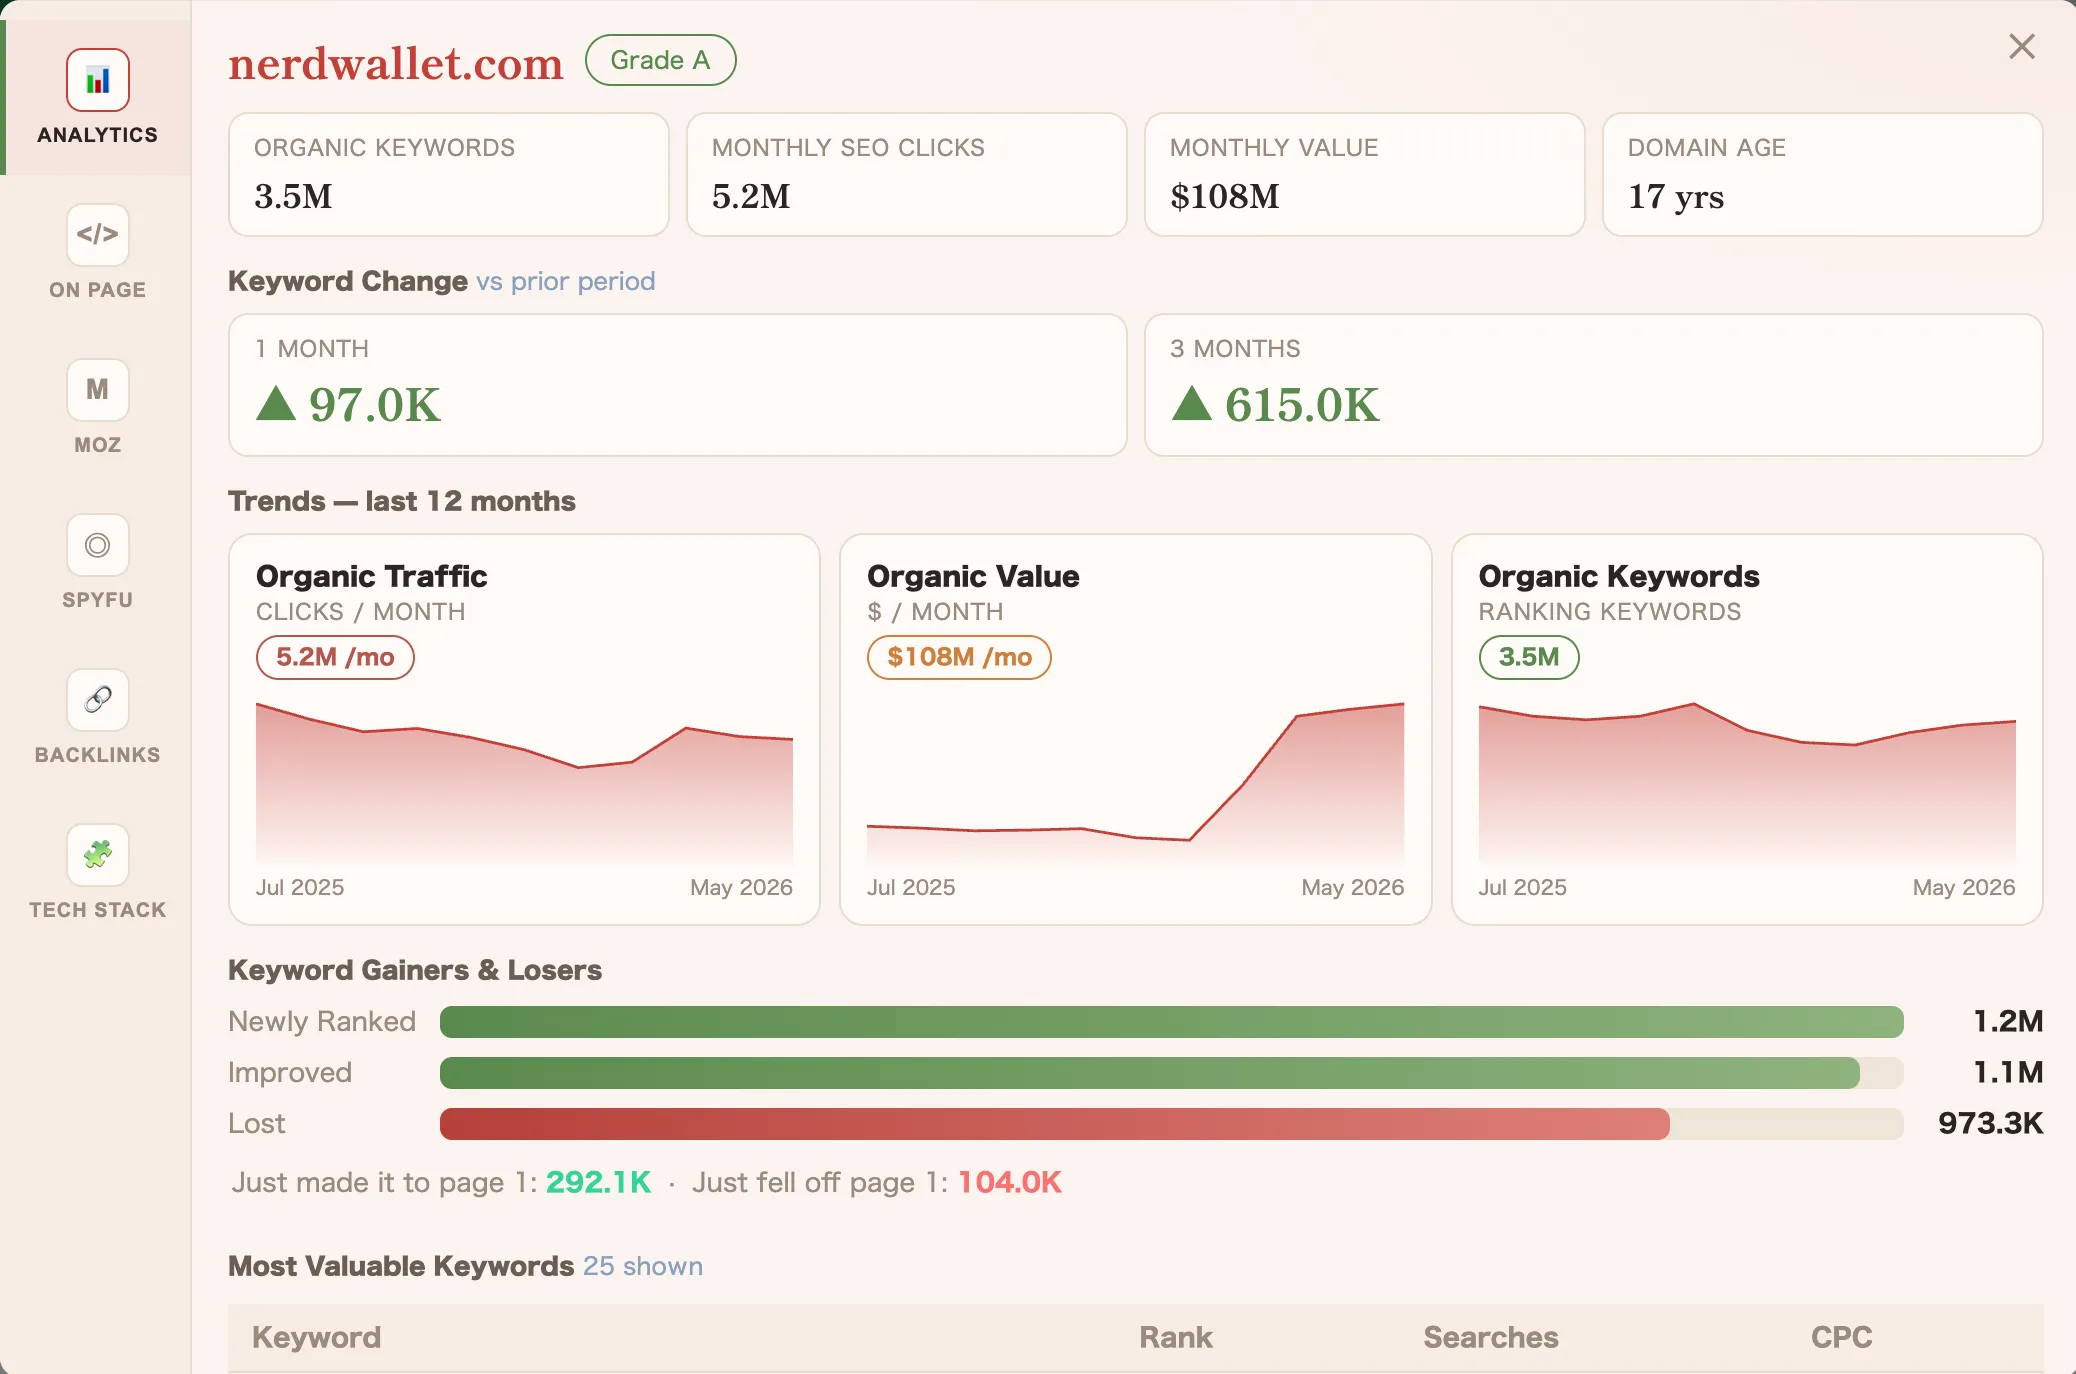Switch to the TECH STACK tab label
Screen dimensions: 2076x1374
coord(98,910)
